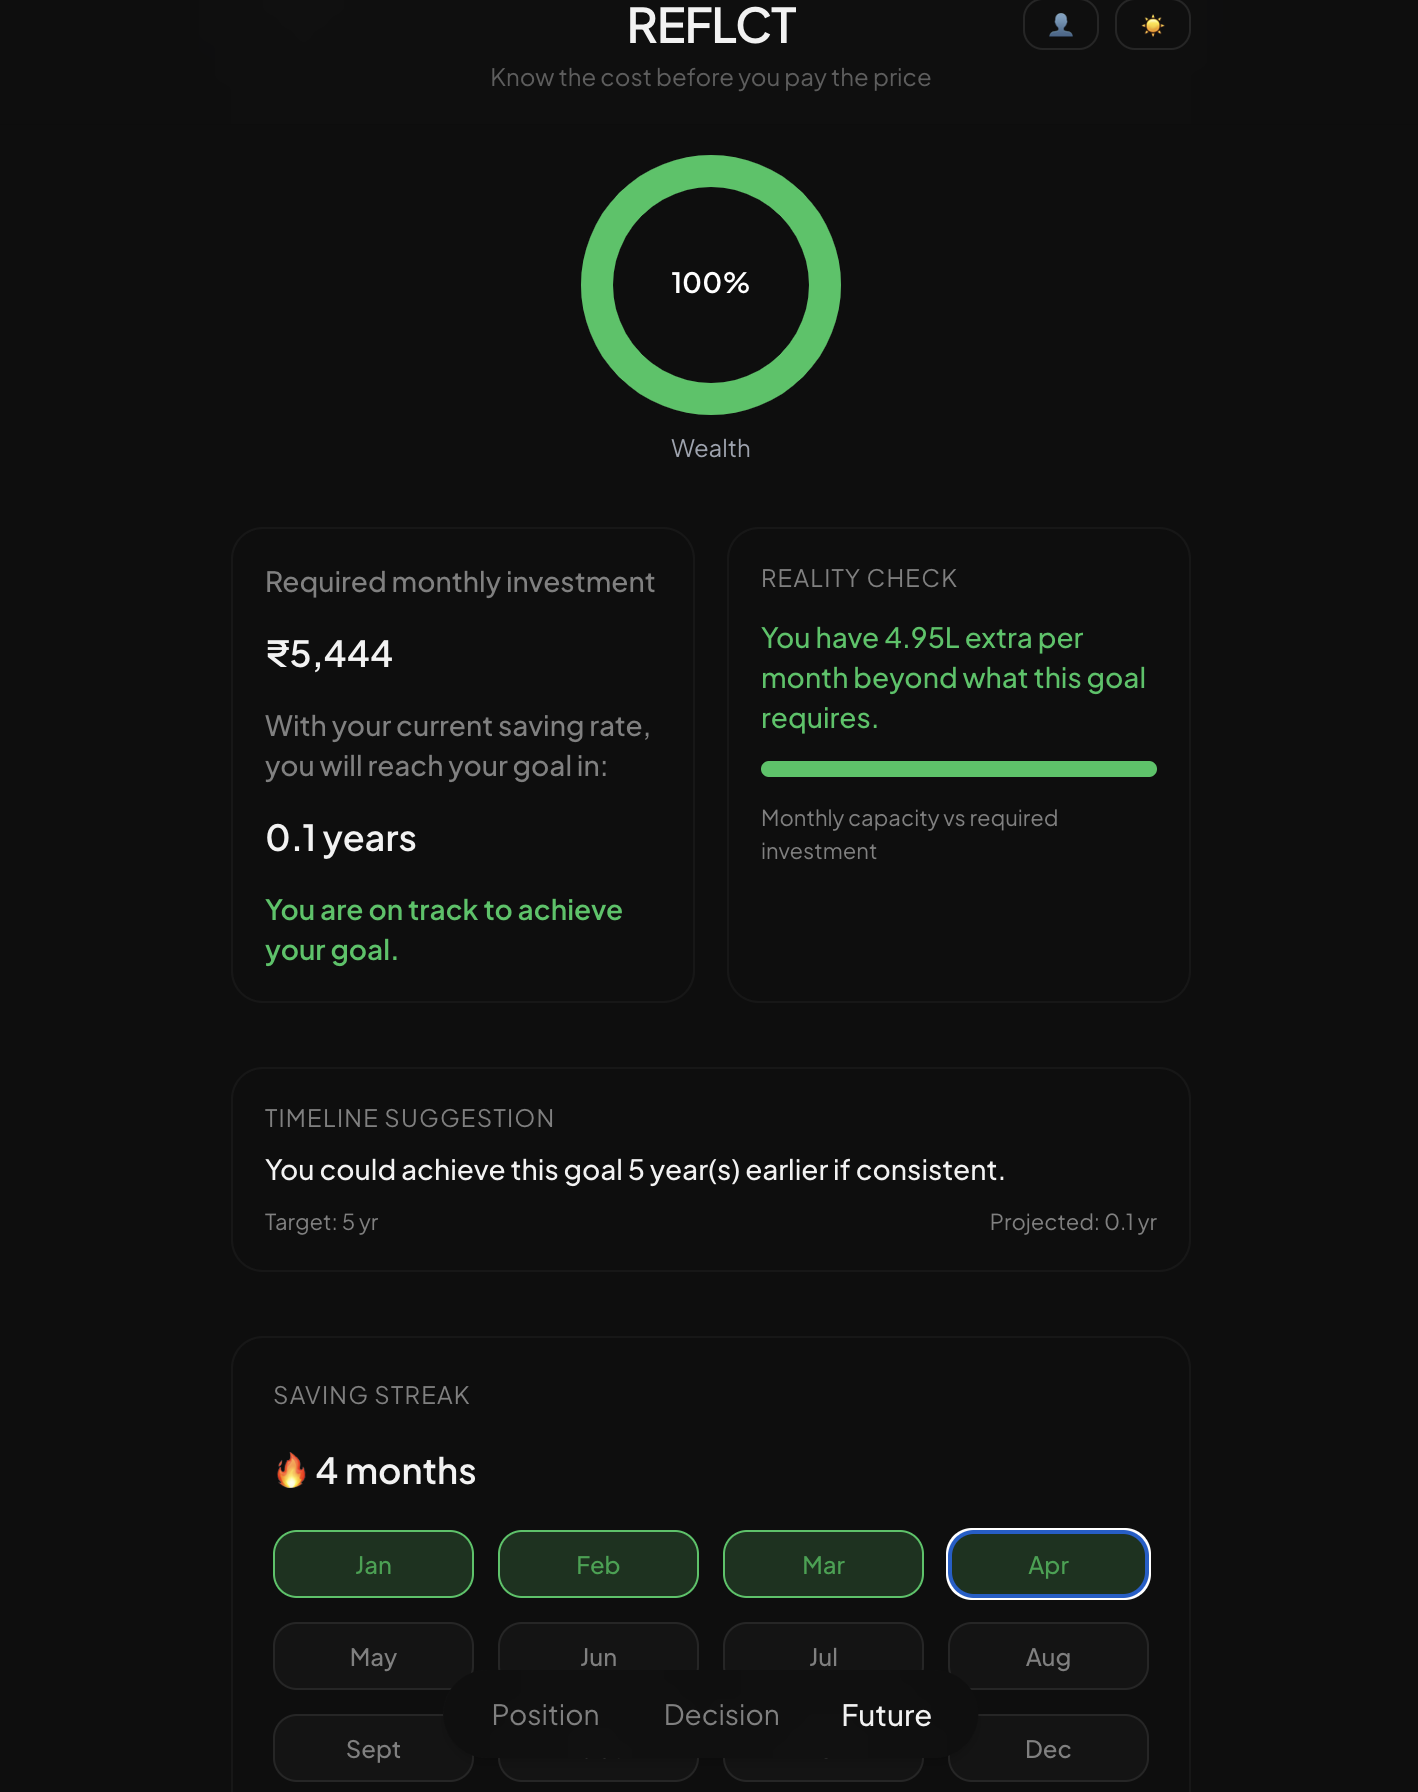Click the Timeline Suggestion card
This screenshot has height=1792, width=1418.
point(710,1169)
